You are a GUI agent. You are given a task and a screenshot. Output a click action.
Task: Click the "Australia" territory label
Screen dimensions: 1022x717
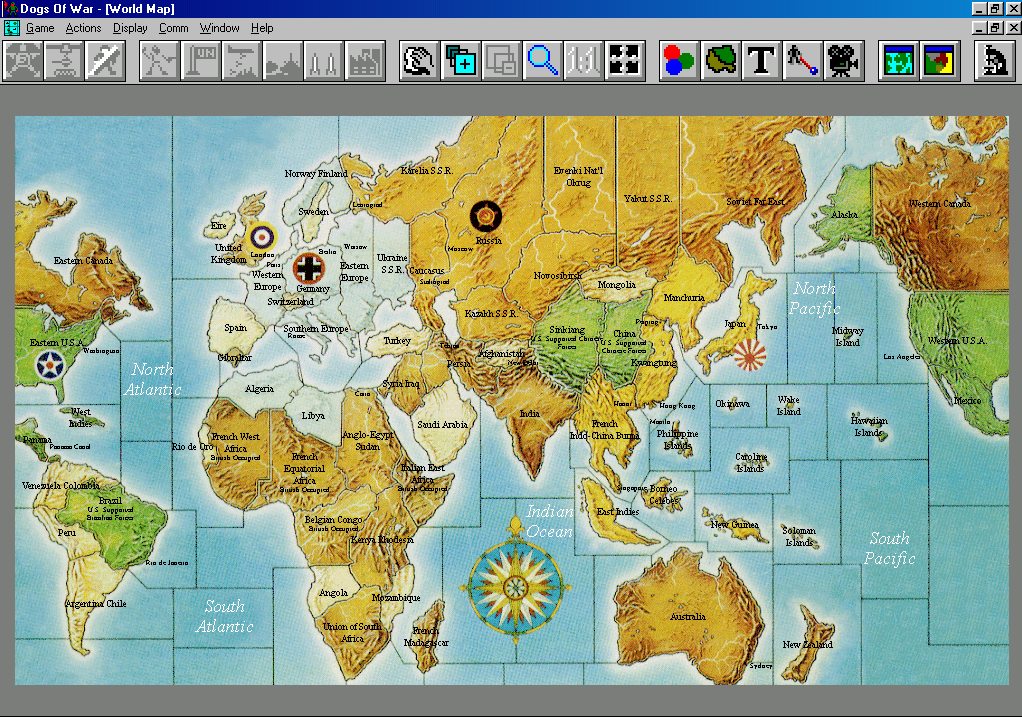(688, 617)
